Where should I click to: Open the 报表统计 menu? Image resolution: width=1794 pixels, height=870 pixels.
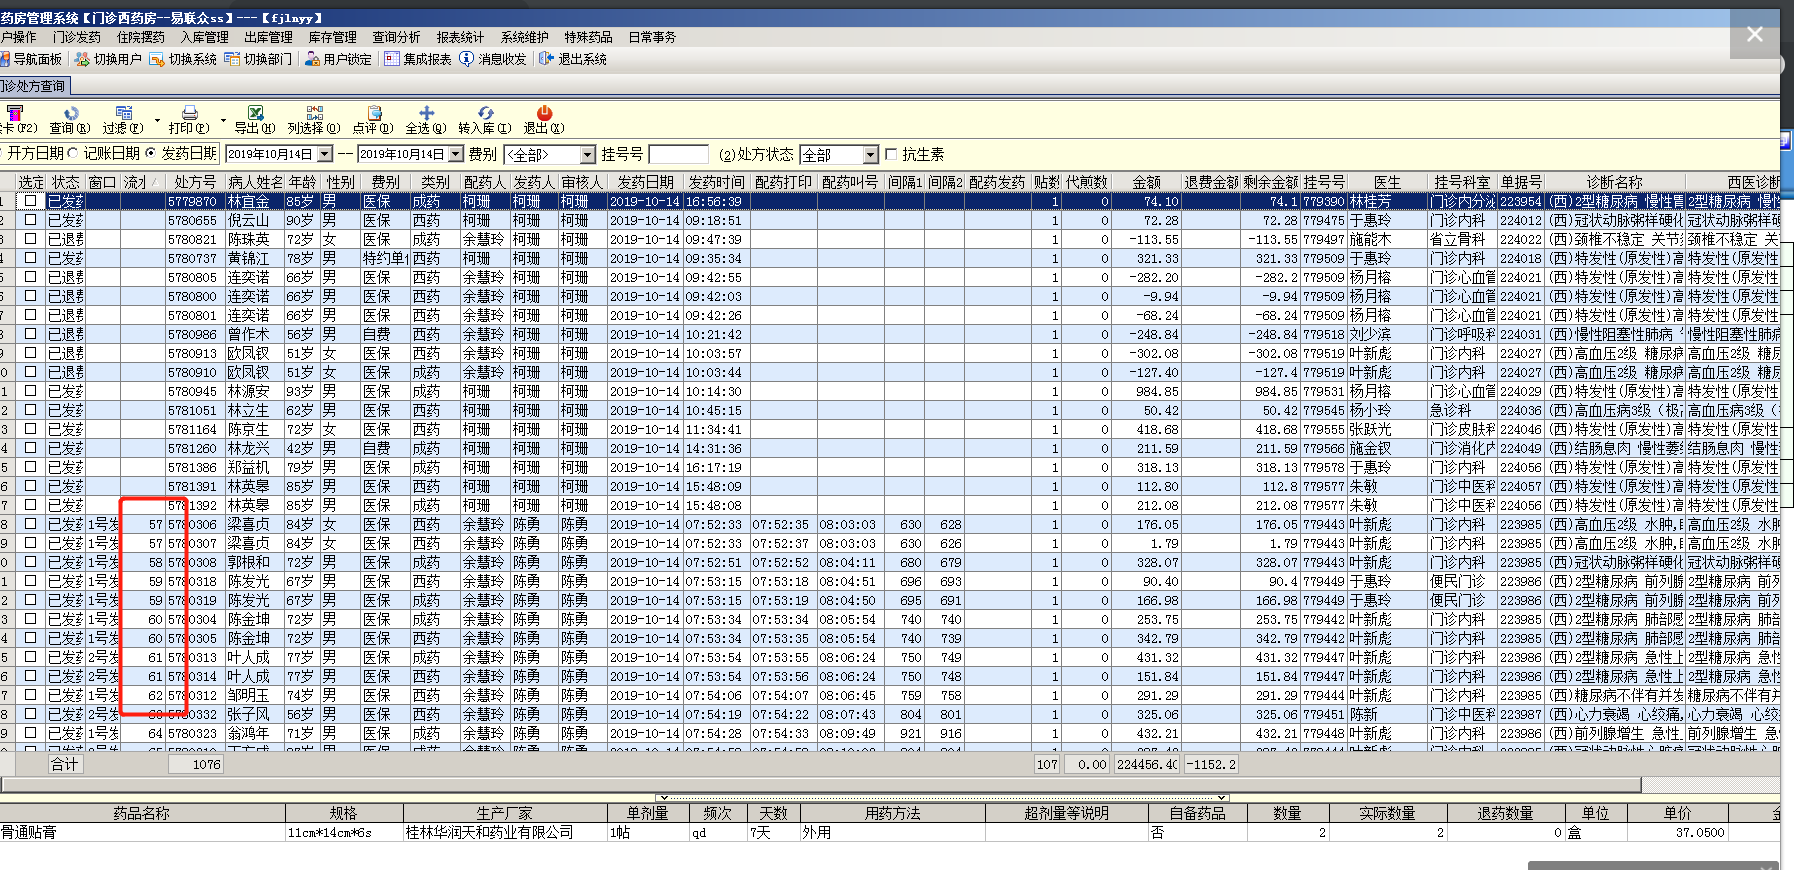point(460,37)
